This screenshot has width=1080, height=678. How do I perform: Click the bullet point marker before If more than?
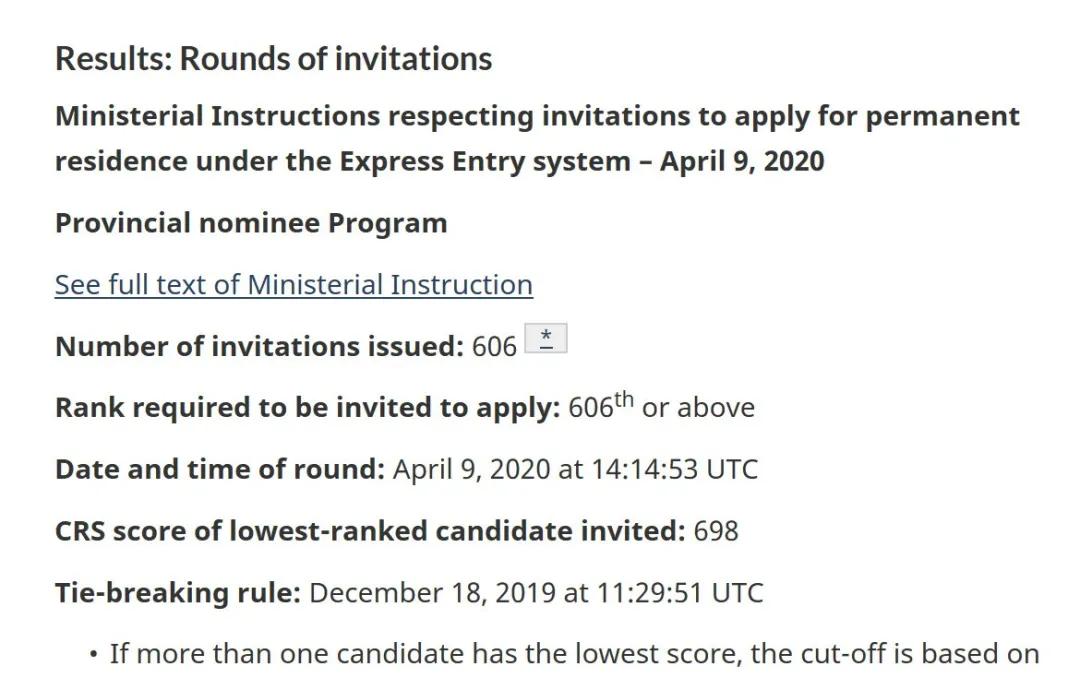94,655
